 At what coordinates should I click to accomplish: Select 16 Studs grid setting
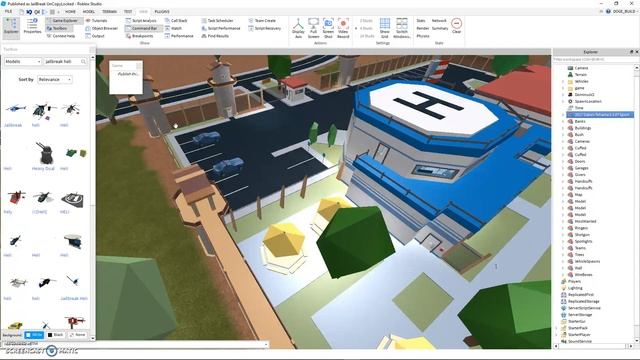(x=367, y=36)
